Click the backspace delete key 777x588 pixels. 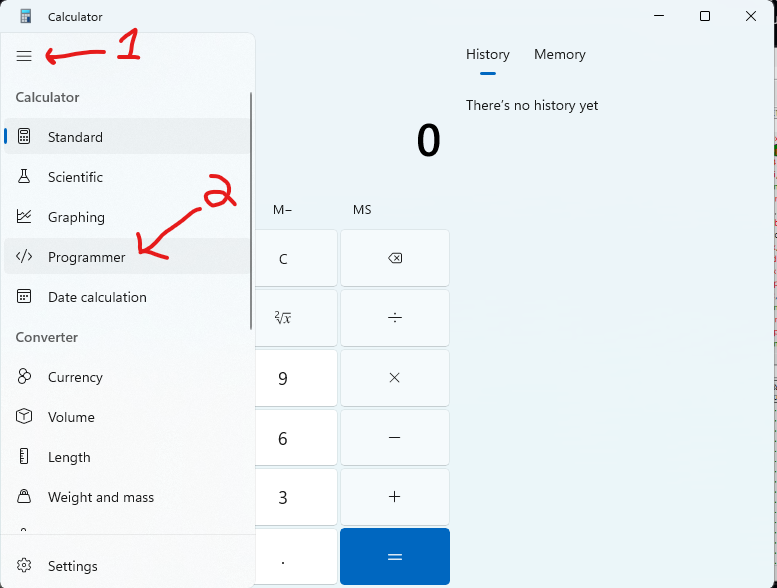coord(395,258)
